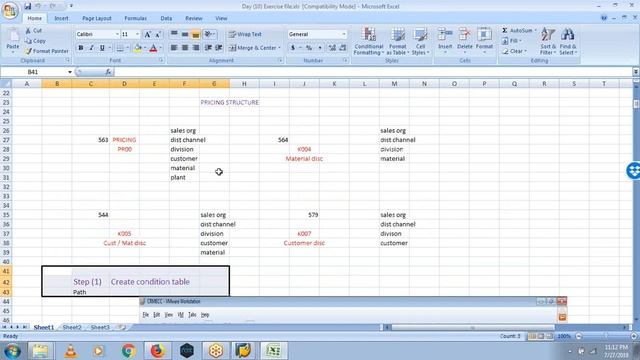Switch to the Review tab
The image size is (640, 360).
[193, 18]
